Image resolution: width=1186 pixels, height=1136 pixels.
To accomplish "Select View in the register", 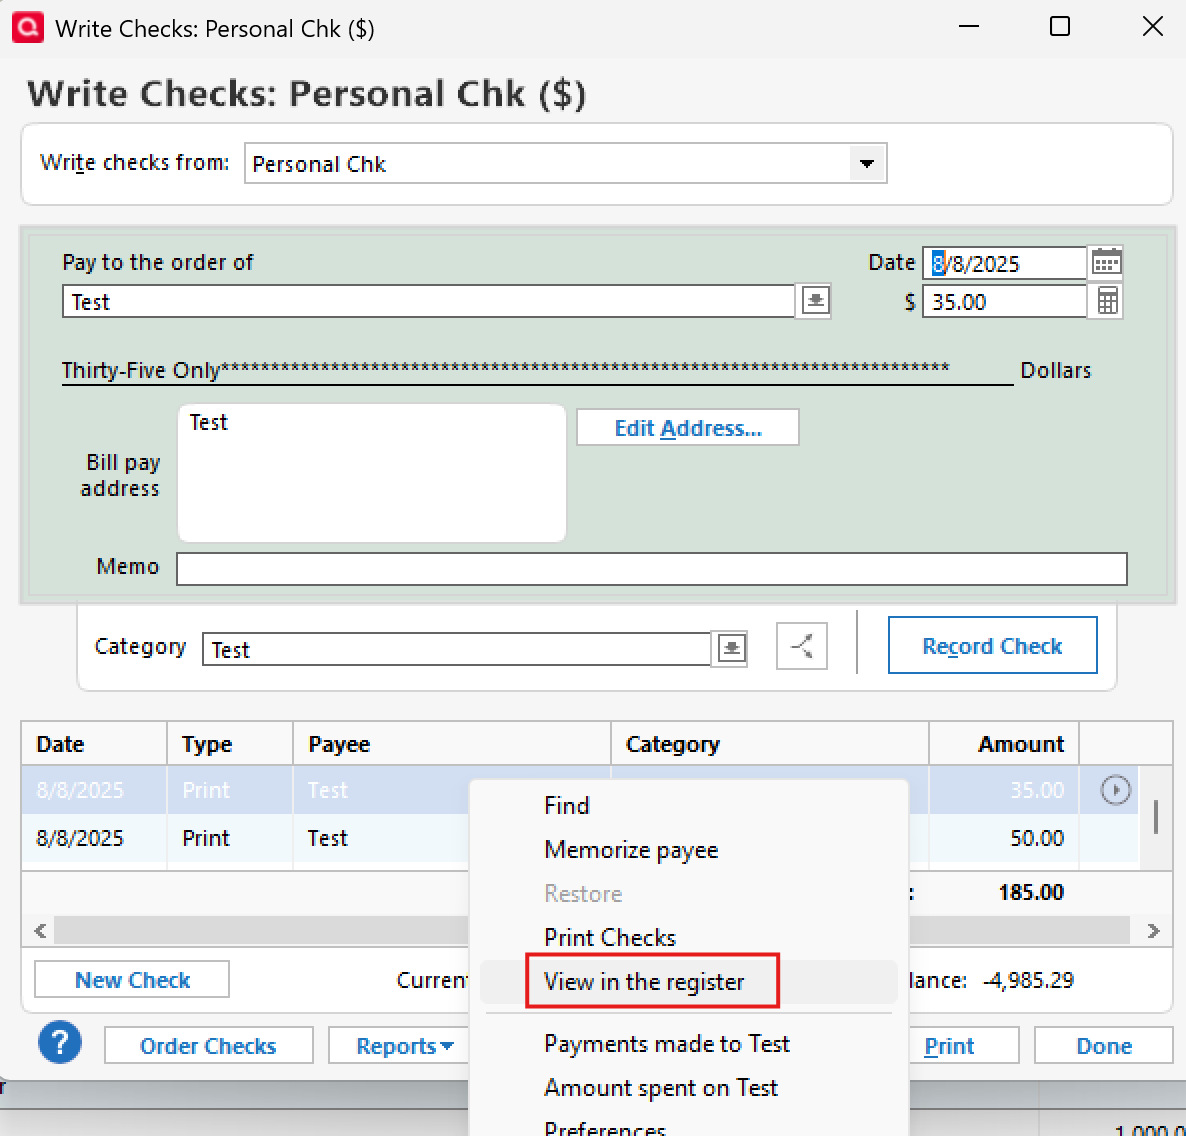I will pyautogui.click(x=644, y=981).
